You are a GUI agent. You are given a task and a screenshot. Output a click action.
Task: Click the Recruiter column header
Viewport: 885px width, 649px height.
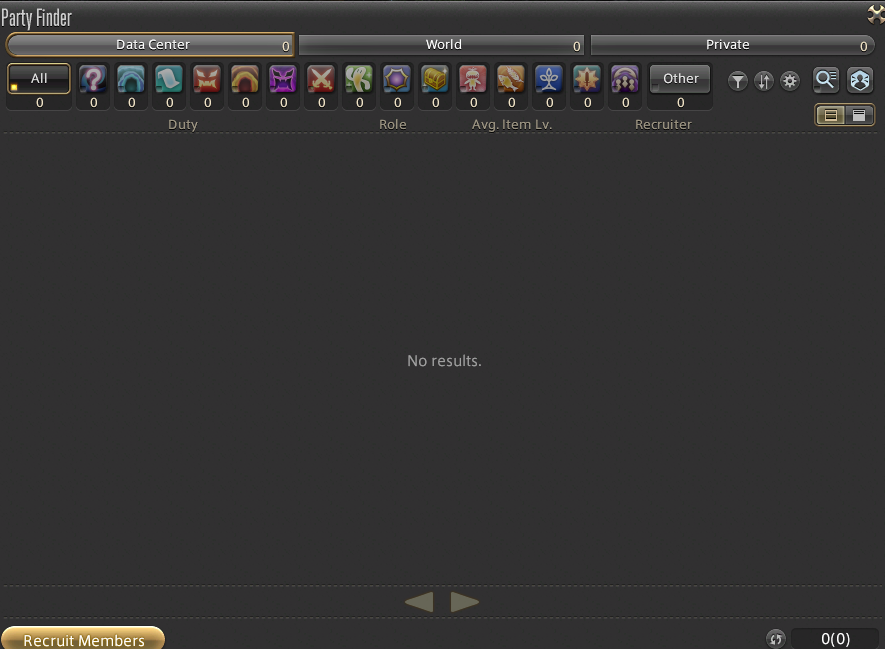click(663, 124)
